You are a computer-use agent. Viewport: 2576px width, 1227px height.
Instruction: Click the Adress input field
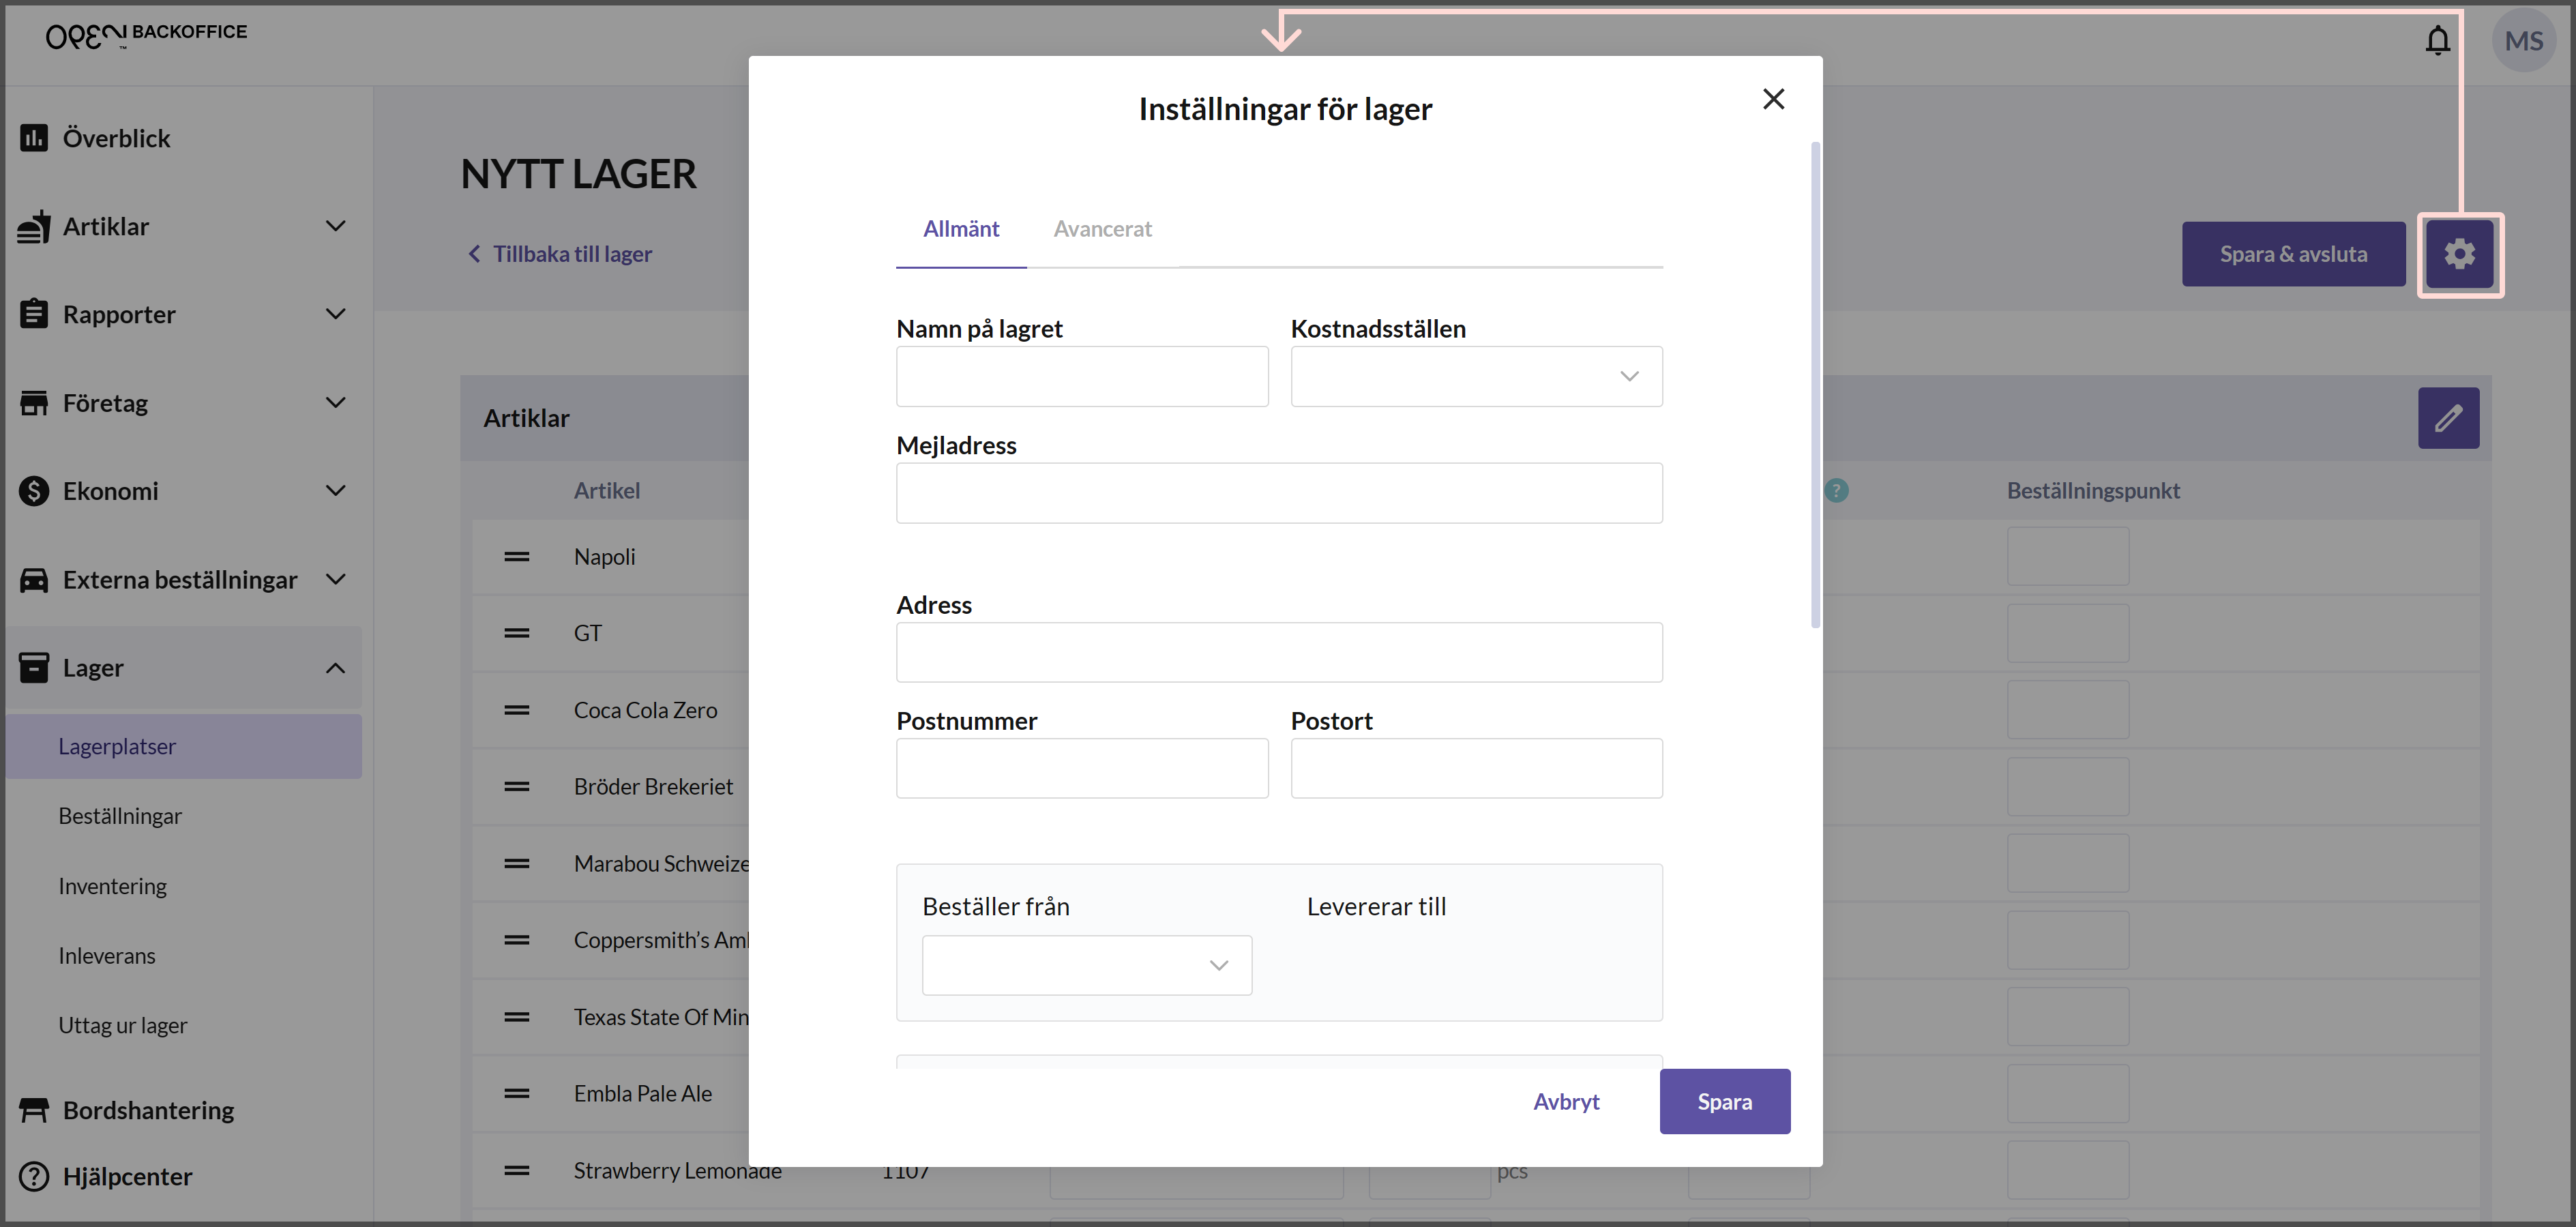(1279, 652)
